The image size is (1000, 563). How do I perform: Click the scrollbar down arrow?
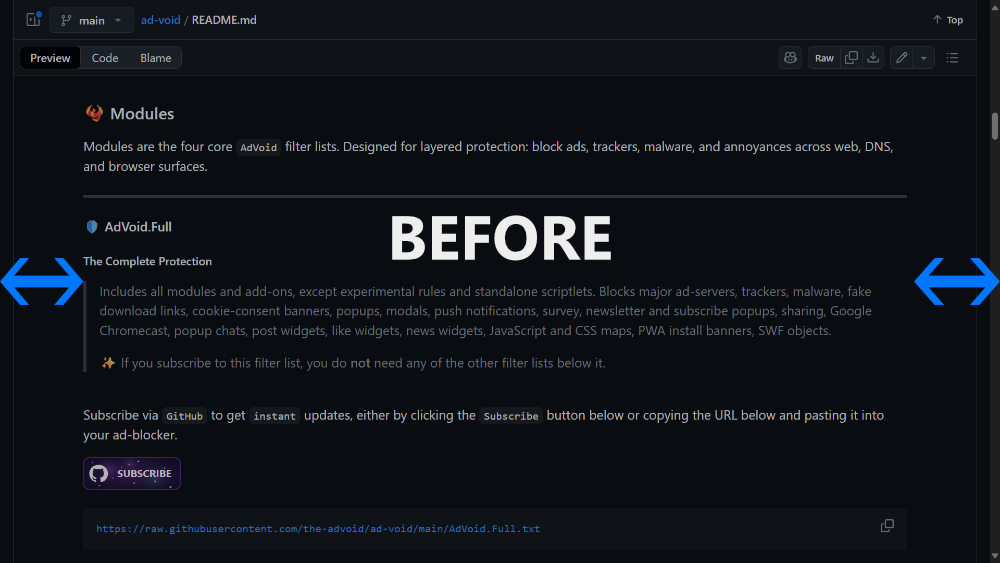point(995,556)
